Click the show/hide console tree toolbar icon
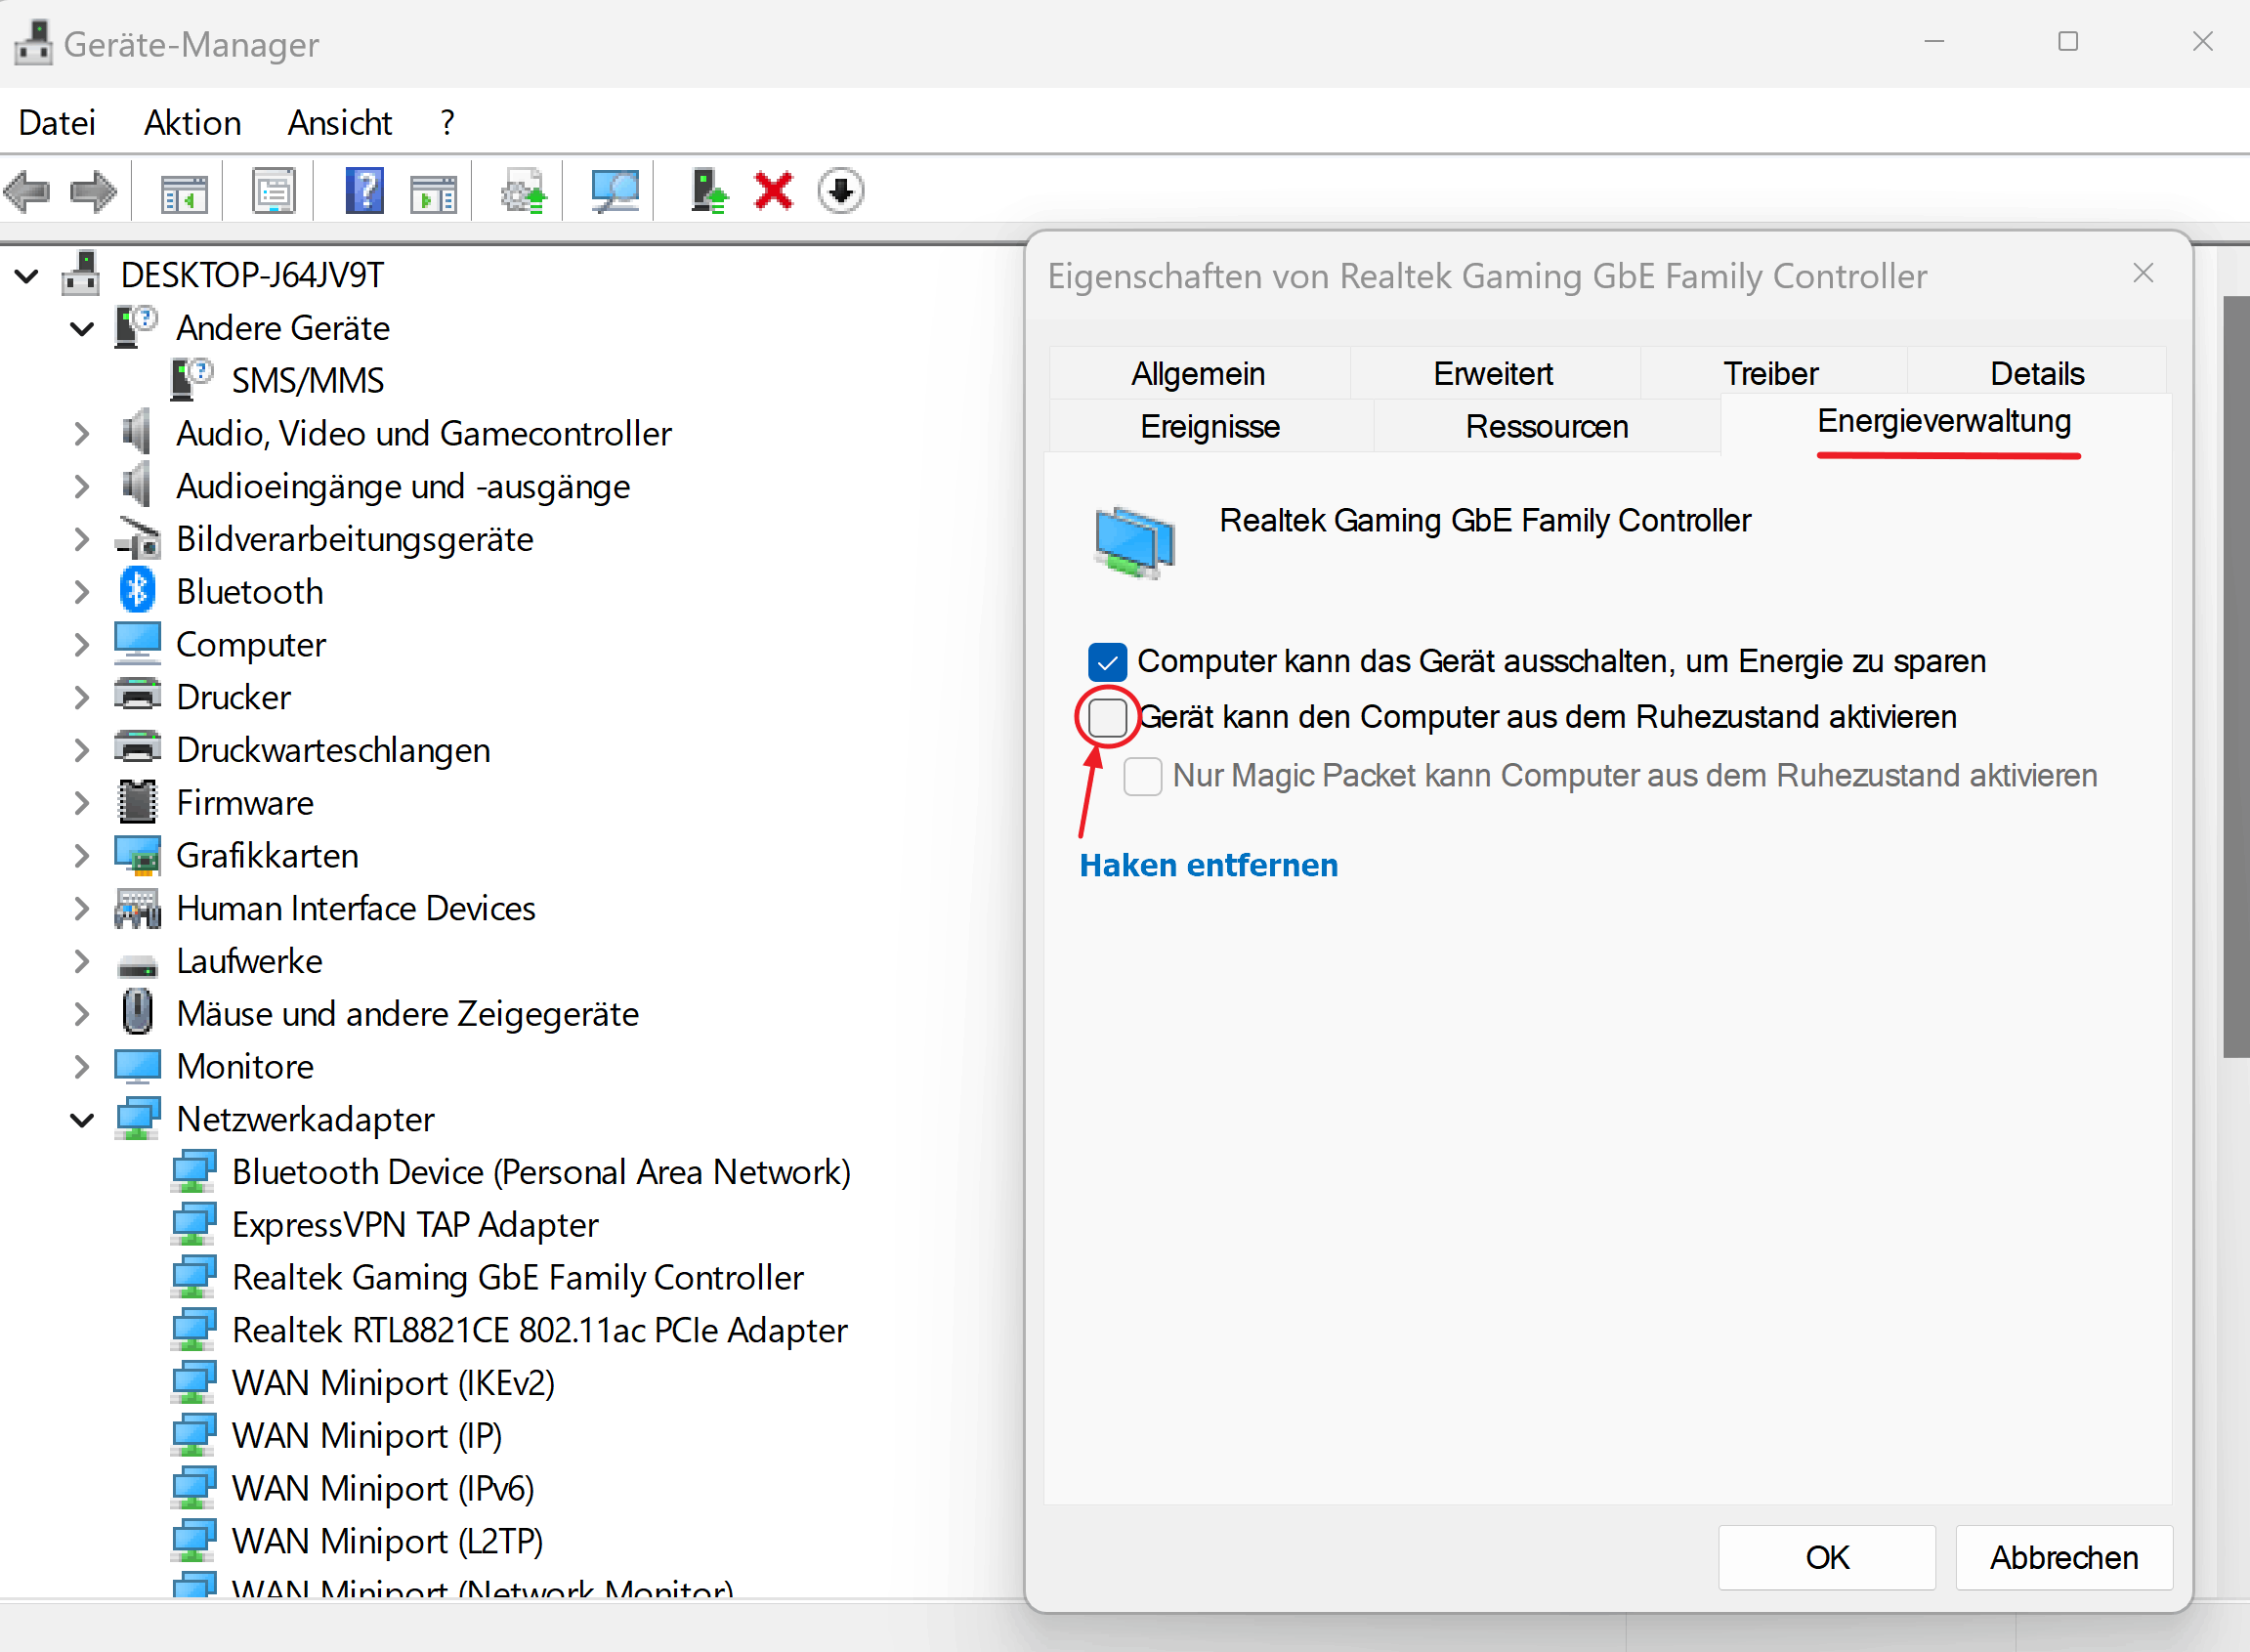 [184, 191]
